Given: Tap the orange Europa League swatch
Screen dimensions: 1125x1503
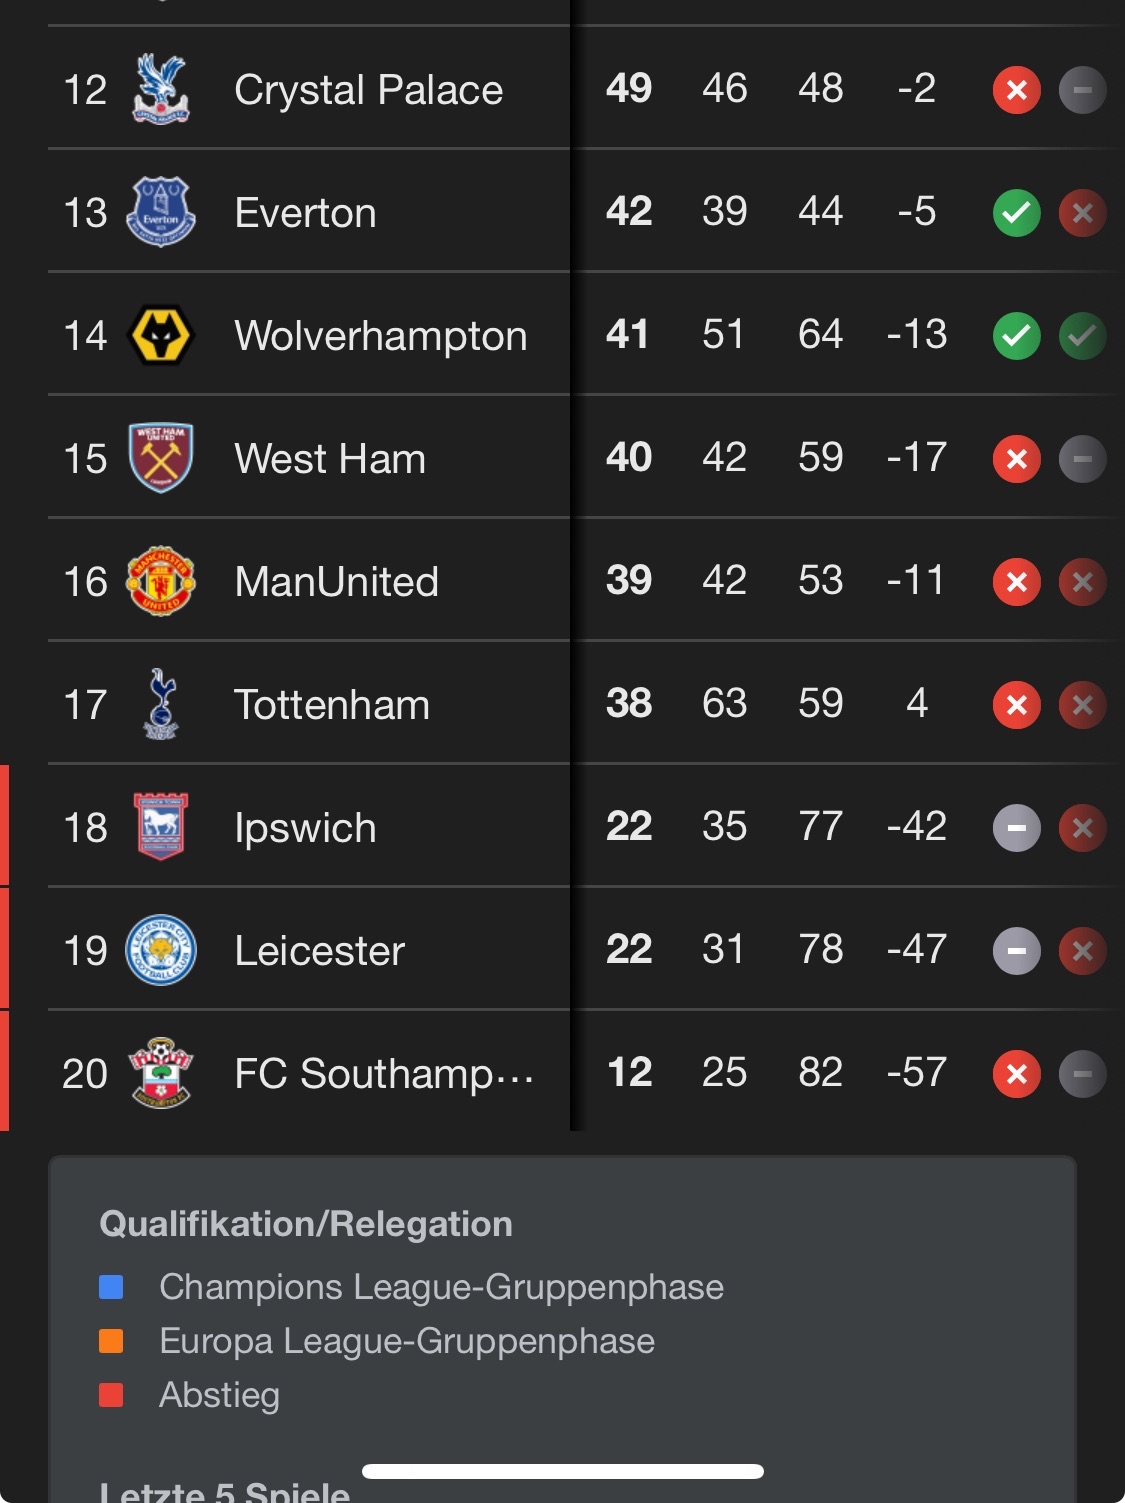Looking at the screenshot, I should coord(111,1341).
